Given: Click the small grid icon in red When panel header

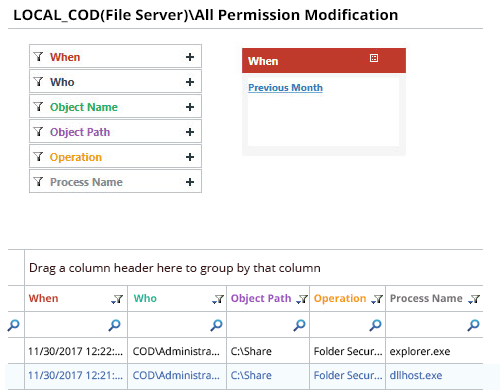Looking at the screenshot, I should pos(374,58).
